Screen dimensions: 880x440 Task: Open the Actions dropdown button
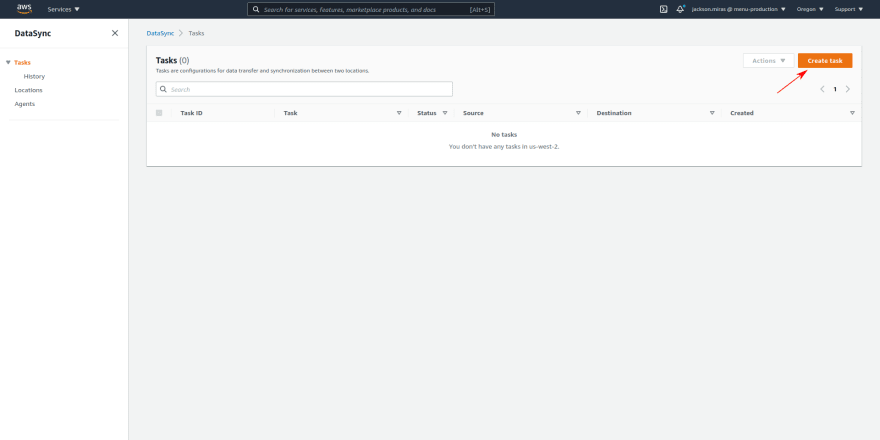769,61
